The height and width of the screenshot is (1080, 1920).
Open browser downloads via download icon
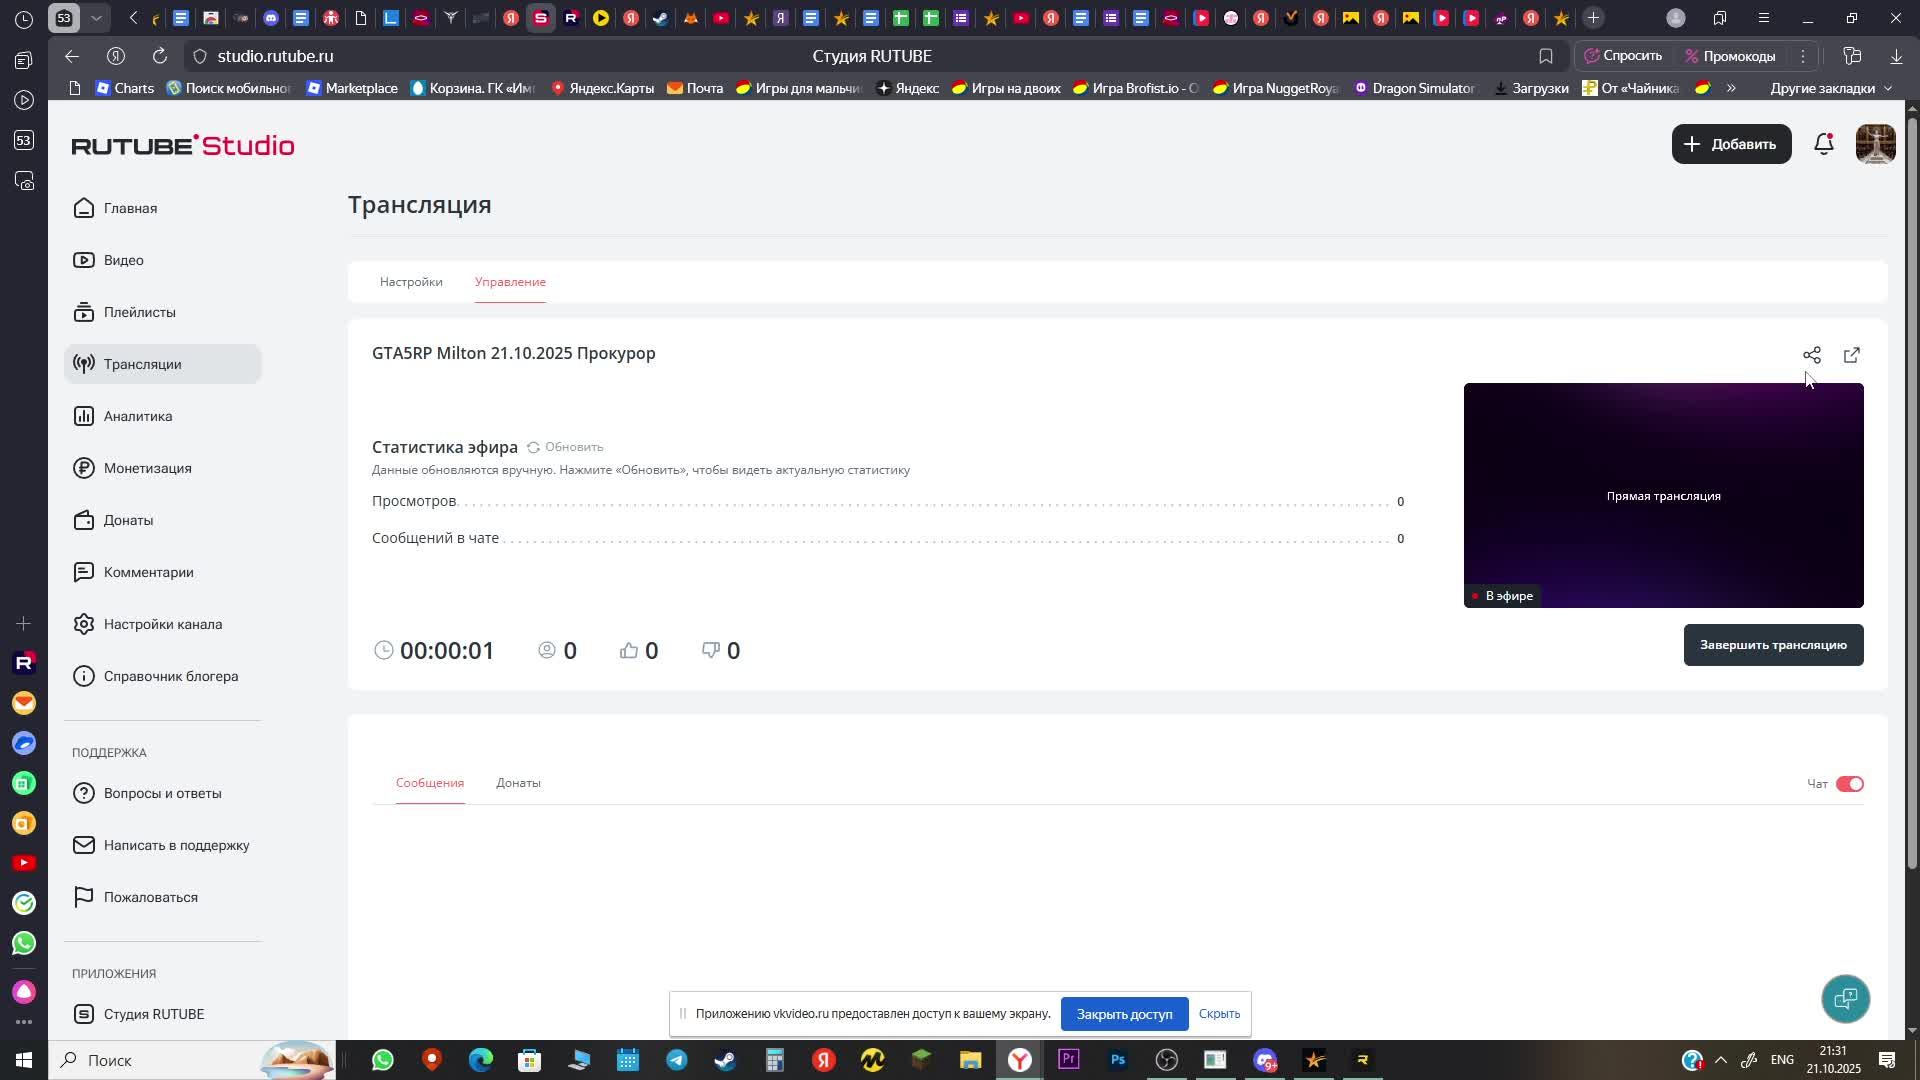[1897, 56]
